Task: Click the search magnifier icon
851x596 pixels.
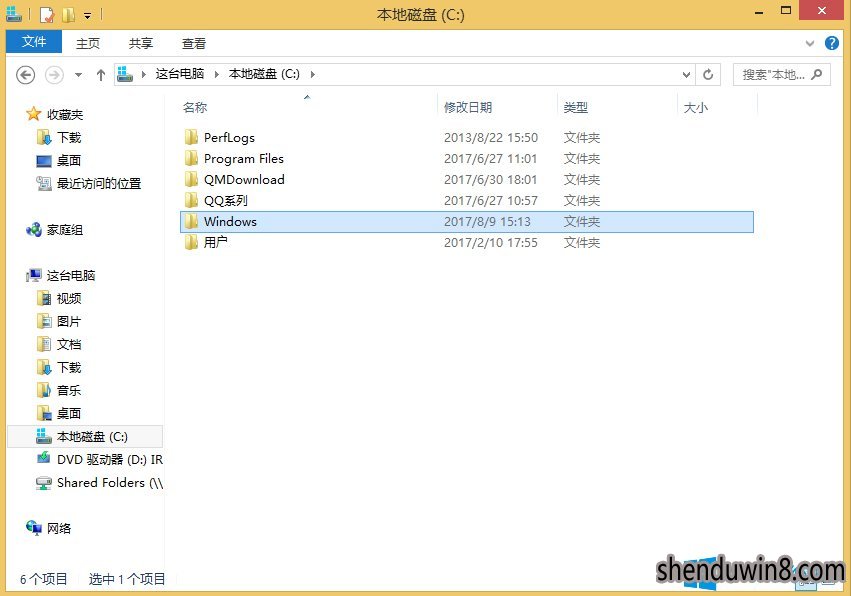Action: point(817,74)
